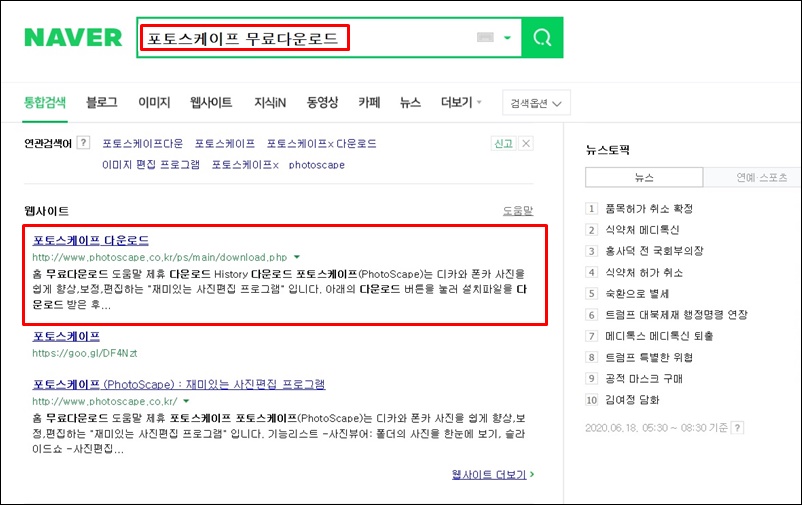Viewport: 802px width, 505px height.
Task: Click the green search magnifier button
Action: 542,37
